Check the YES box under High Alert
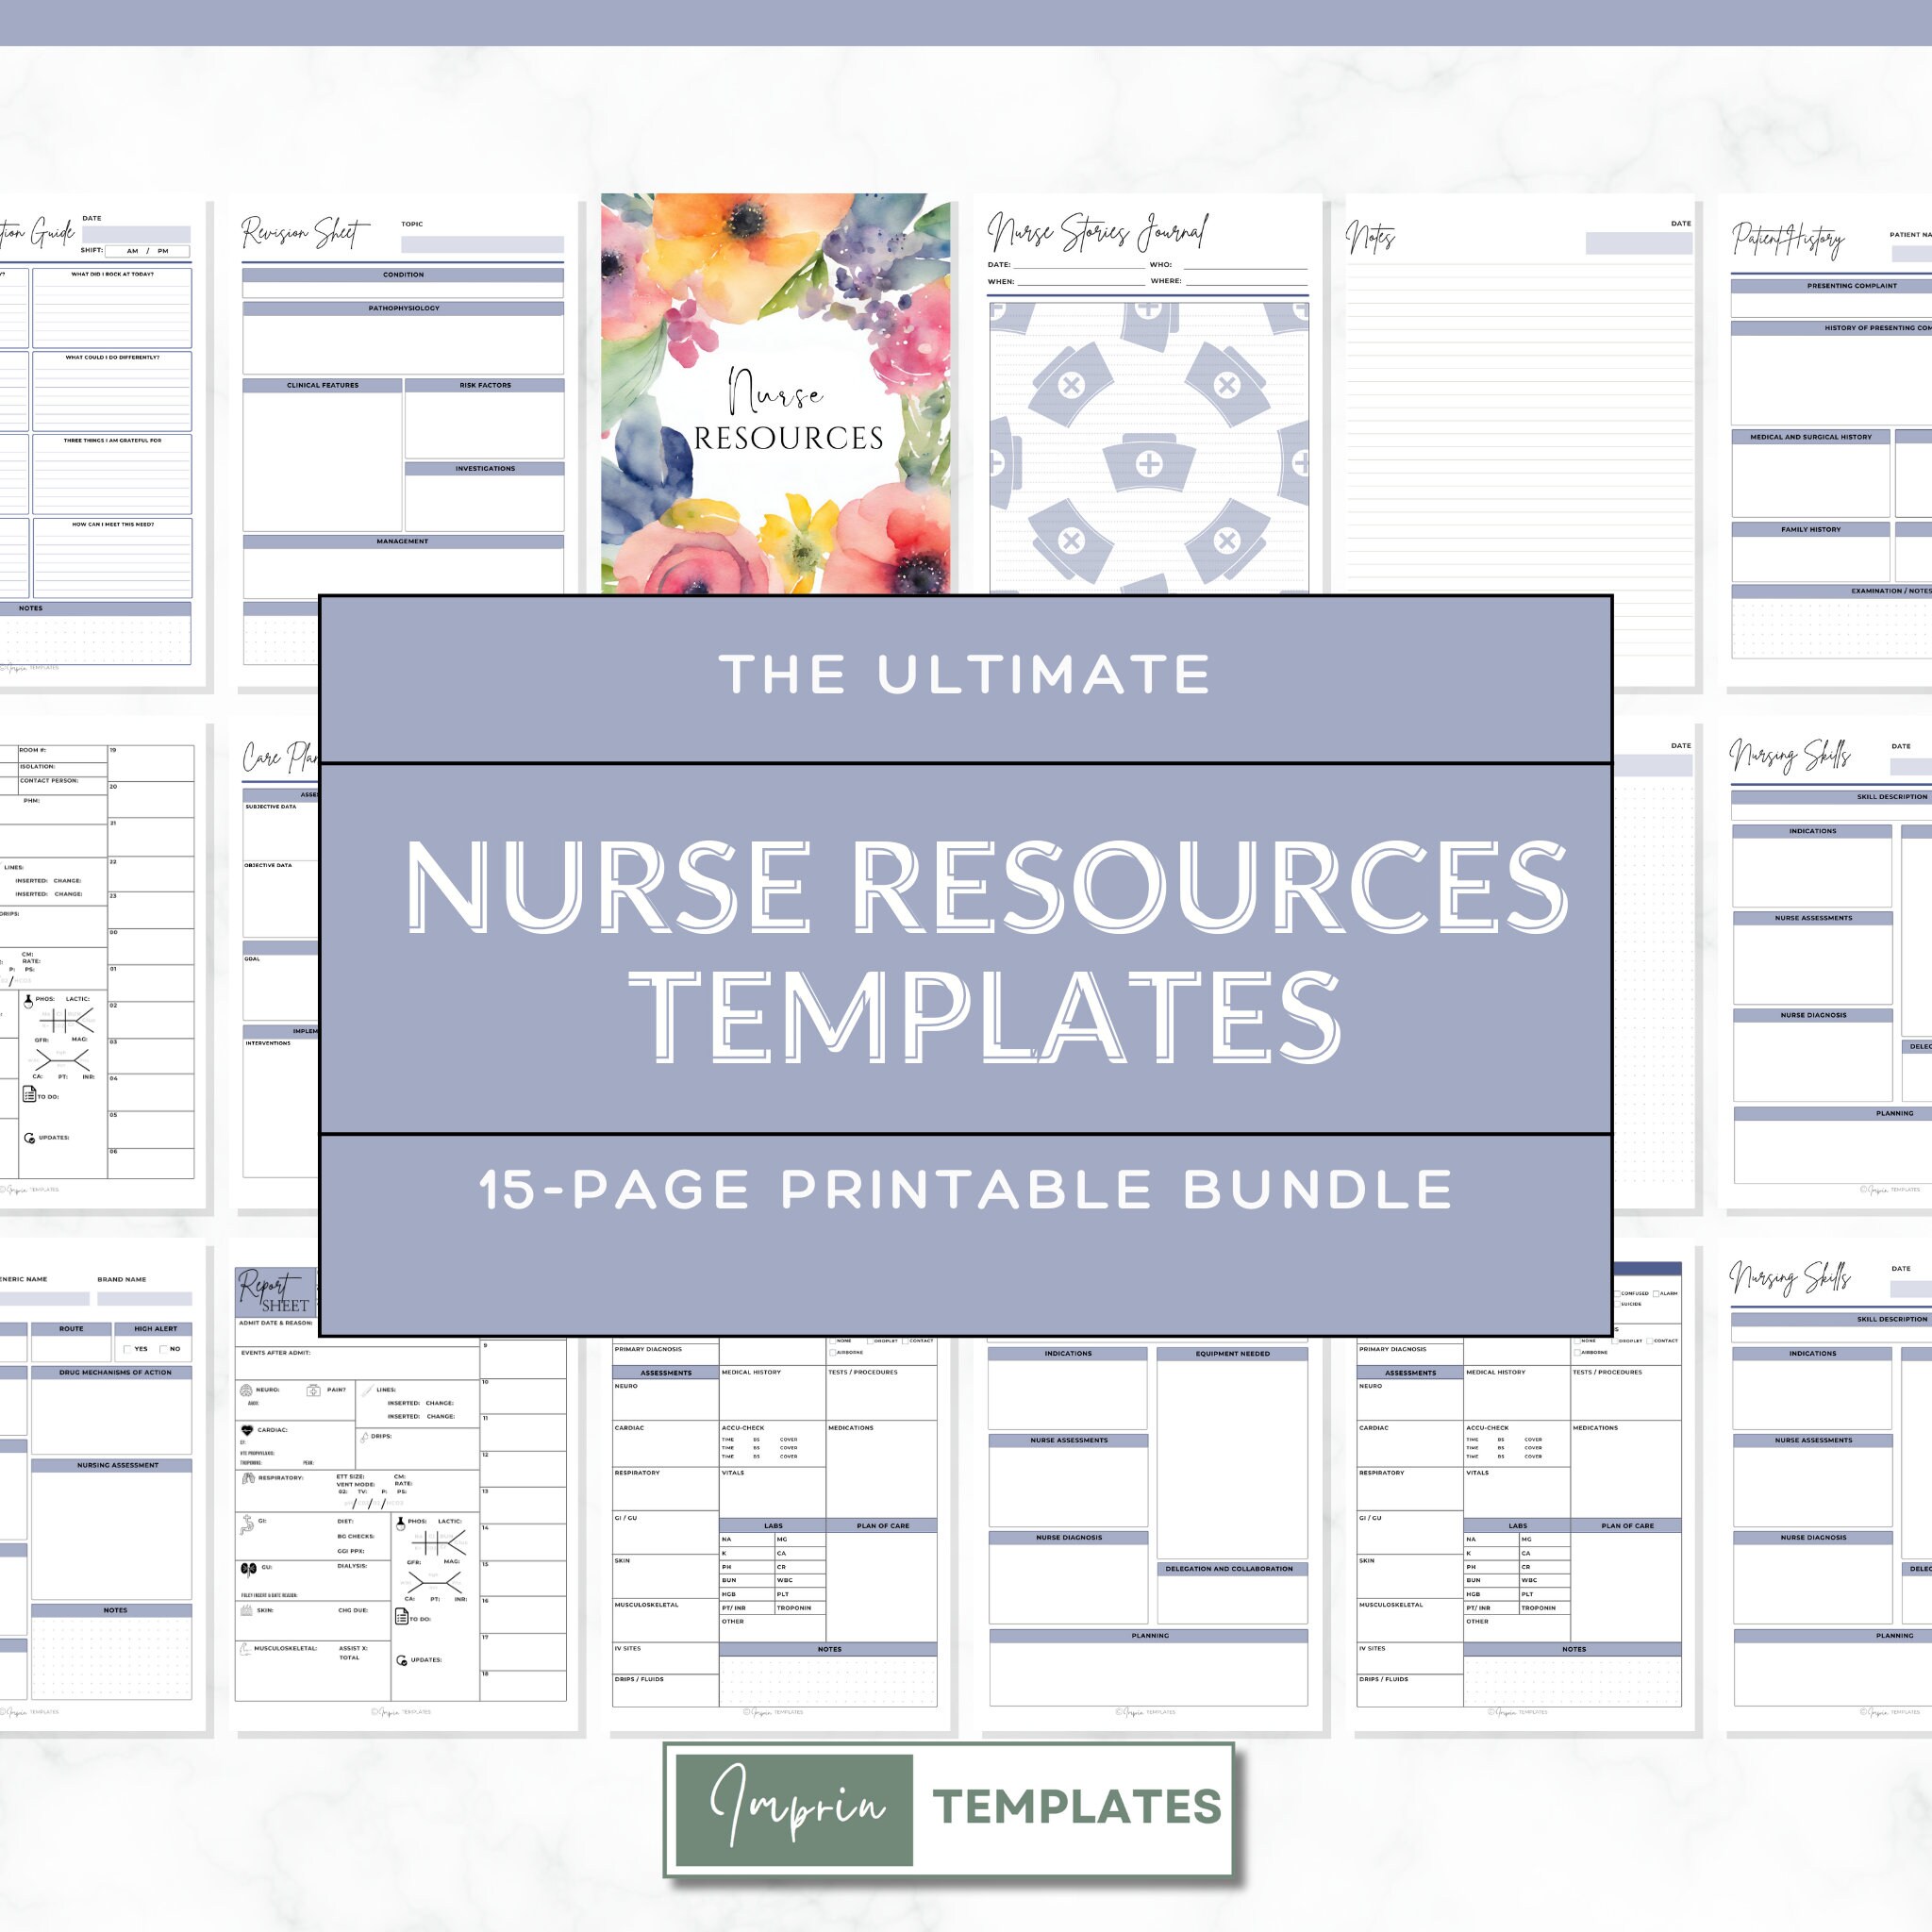The image size is (1932, 1932). tap(128, 1349)
